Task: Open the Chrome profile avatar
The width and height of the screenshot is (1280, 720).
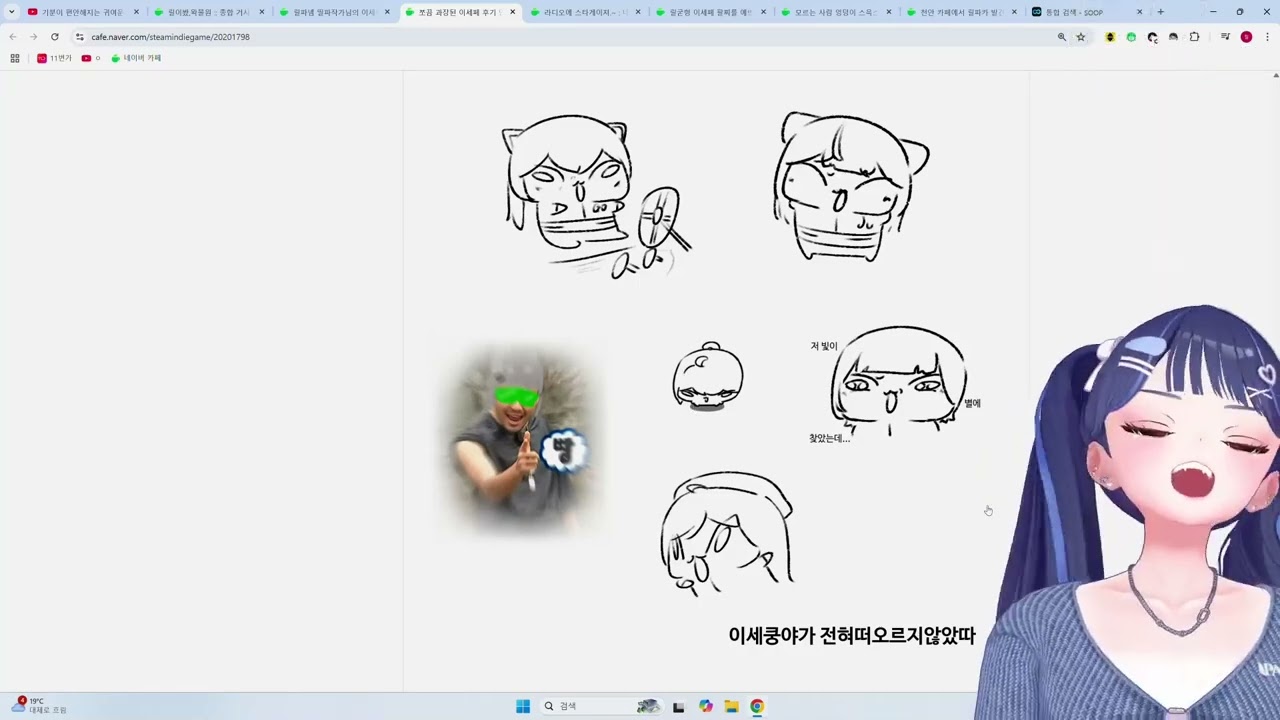Action: point(1246,37)
